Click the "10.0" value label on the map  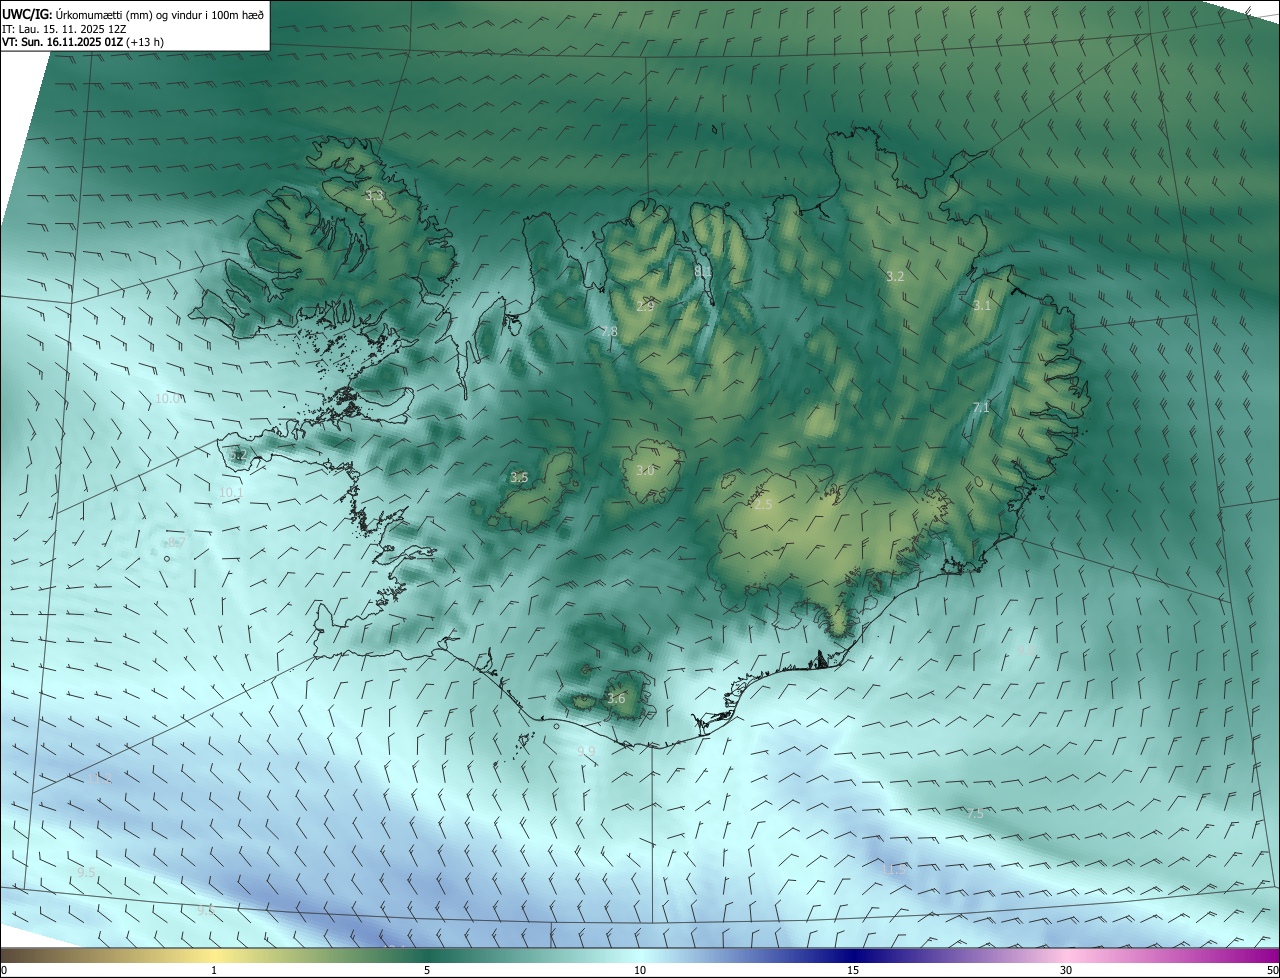tap(168, 398)
